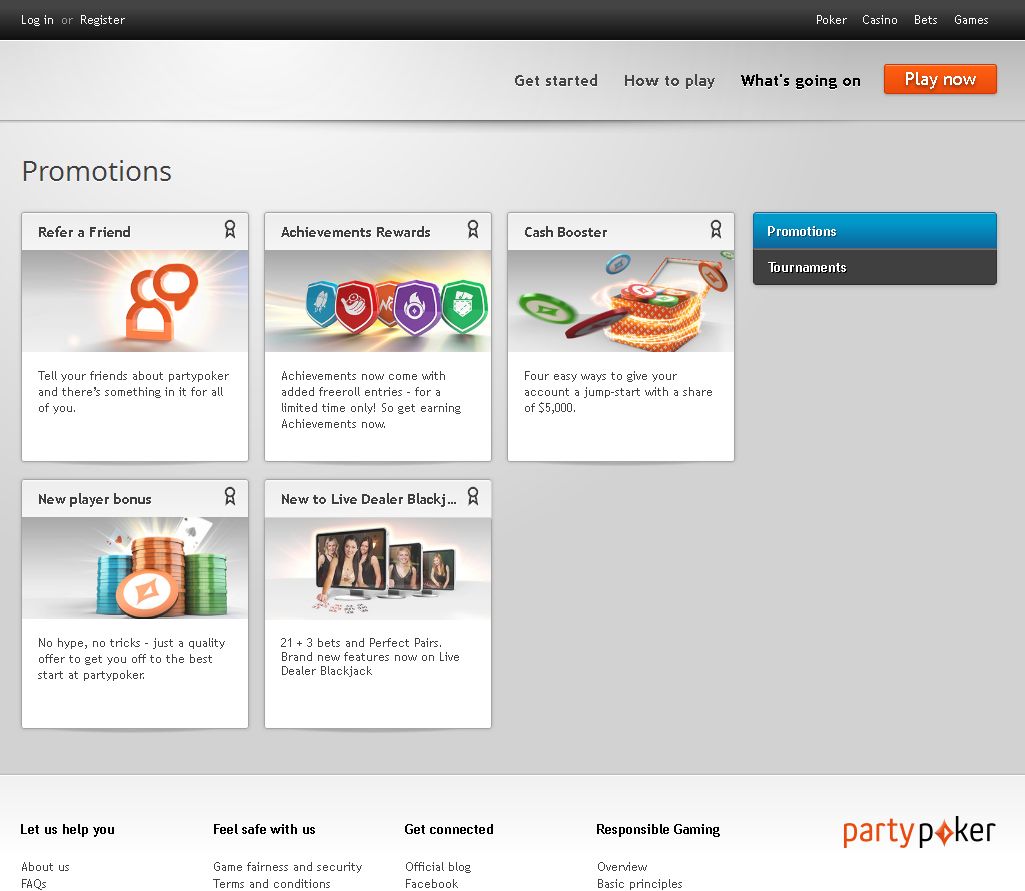Select the Promotions sidebar tab
This screenshot has width=1025, height=891.
875,231
